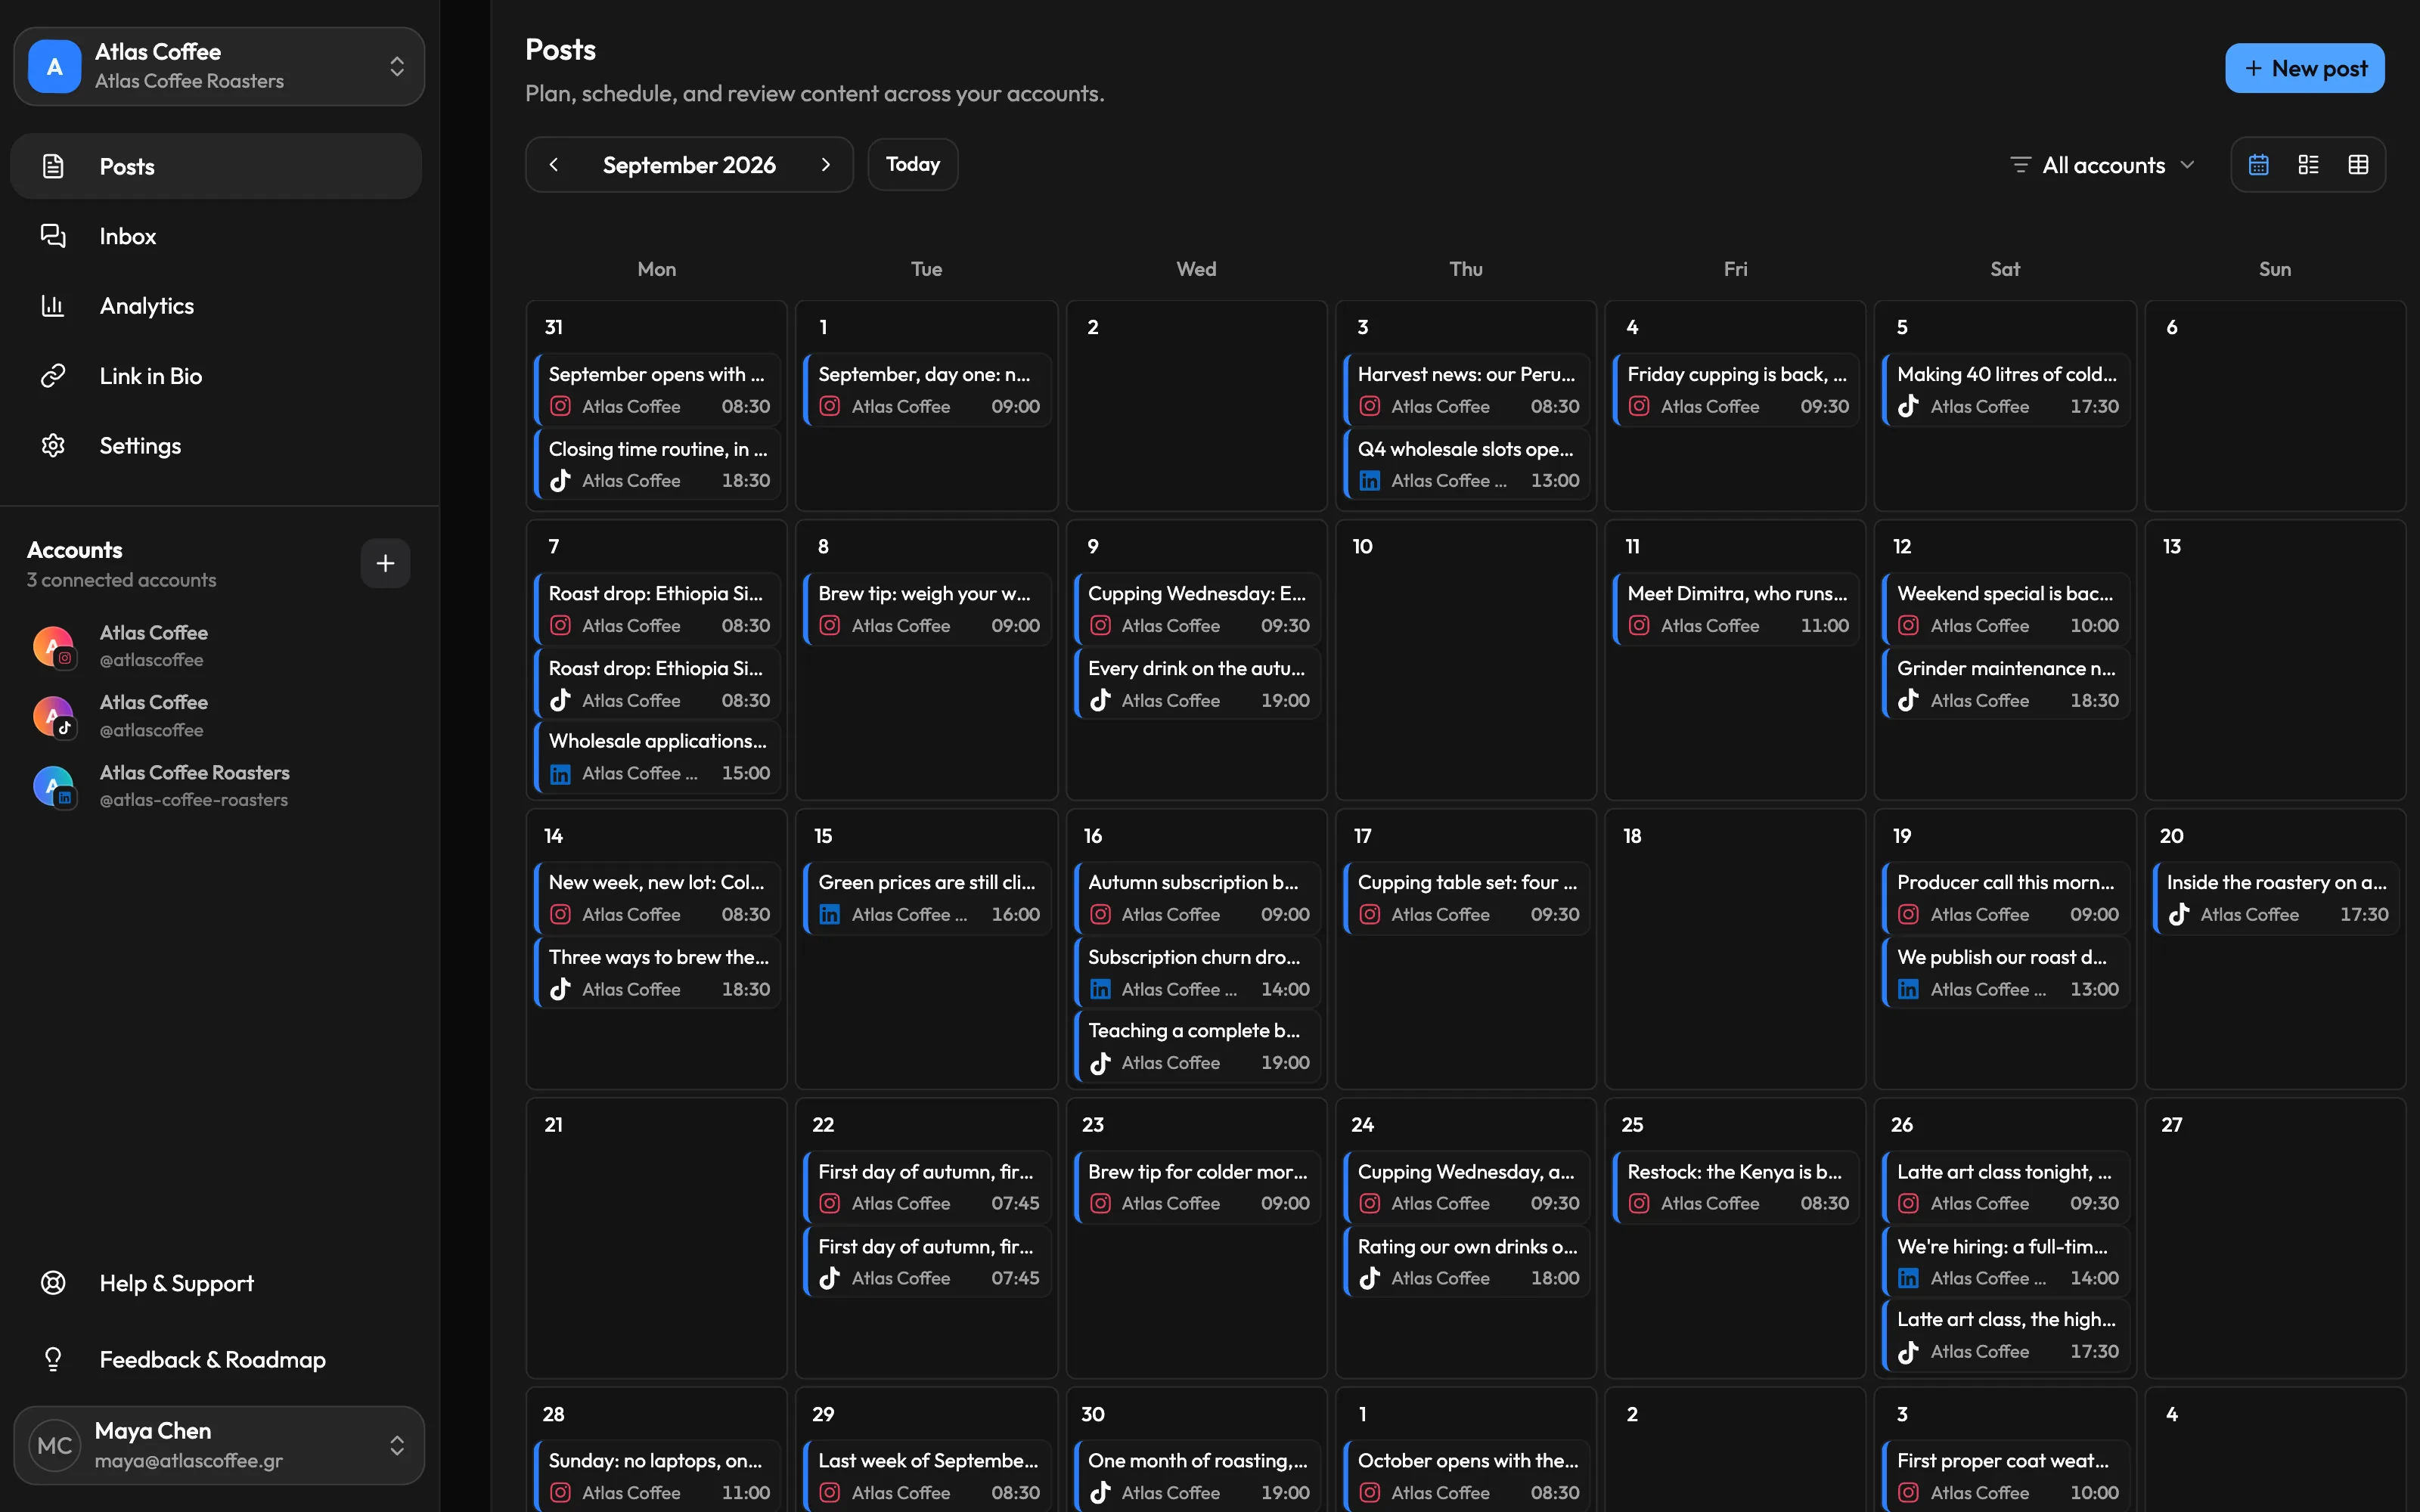Open the Posts section in the sidebar
Screen dimensions: 2420x1512
pos(216,166)
